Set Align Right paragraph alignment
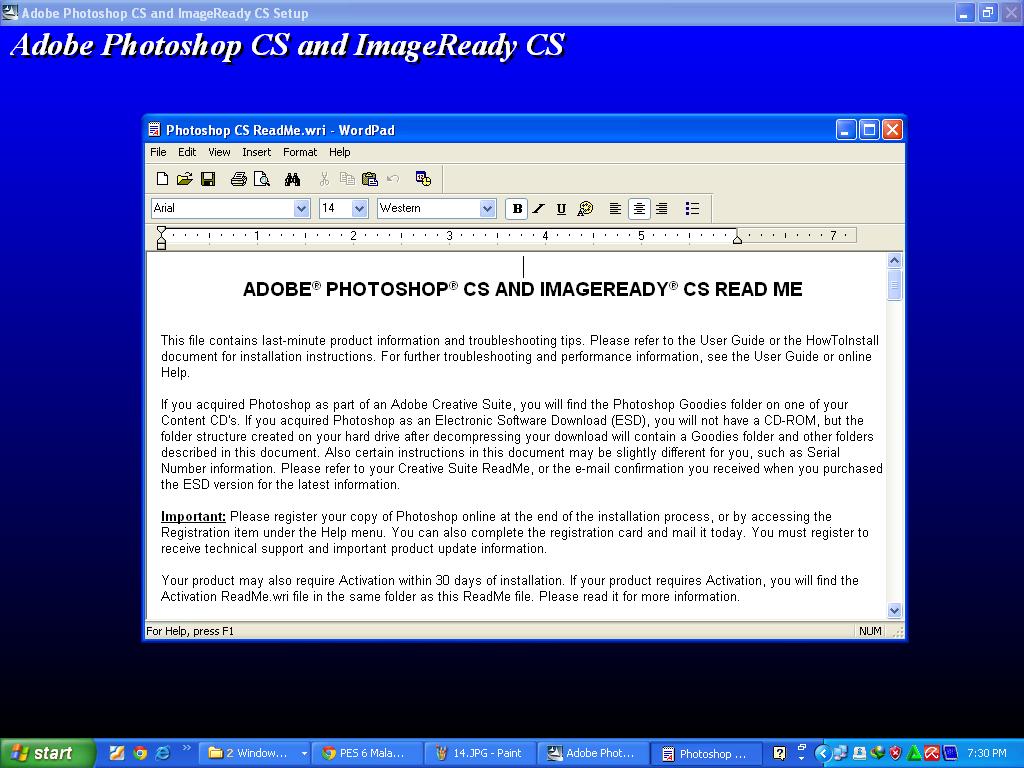Screen dimensions: 1024x768 pyautogui.click(x=662, y=208)
